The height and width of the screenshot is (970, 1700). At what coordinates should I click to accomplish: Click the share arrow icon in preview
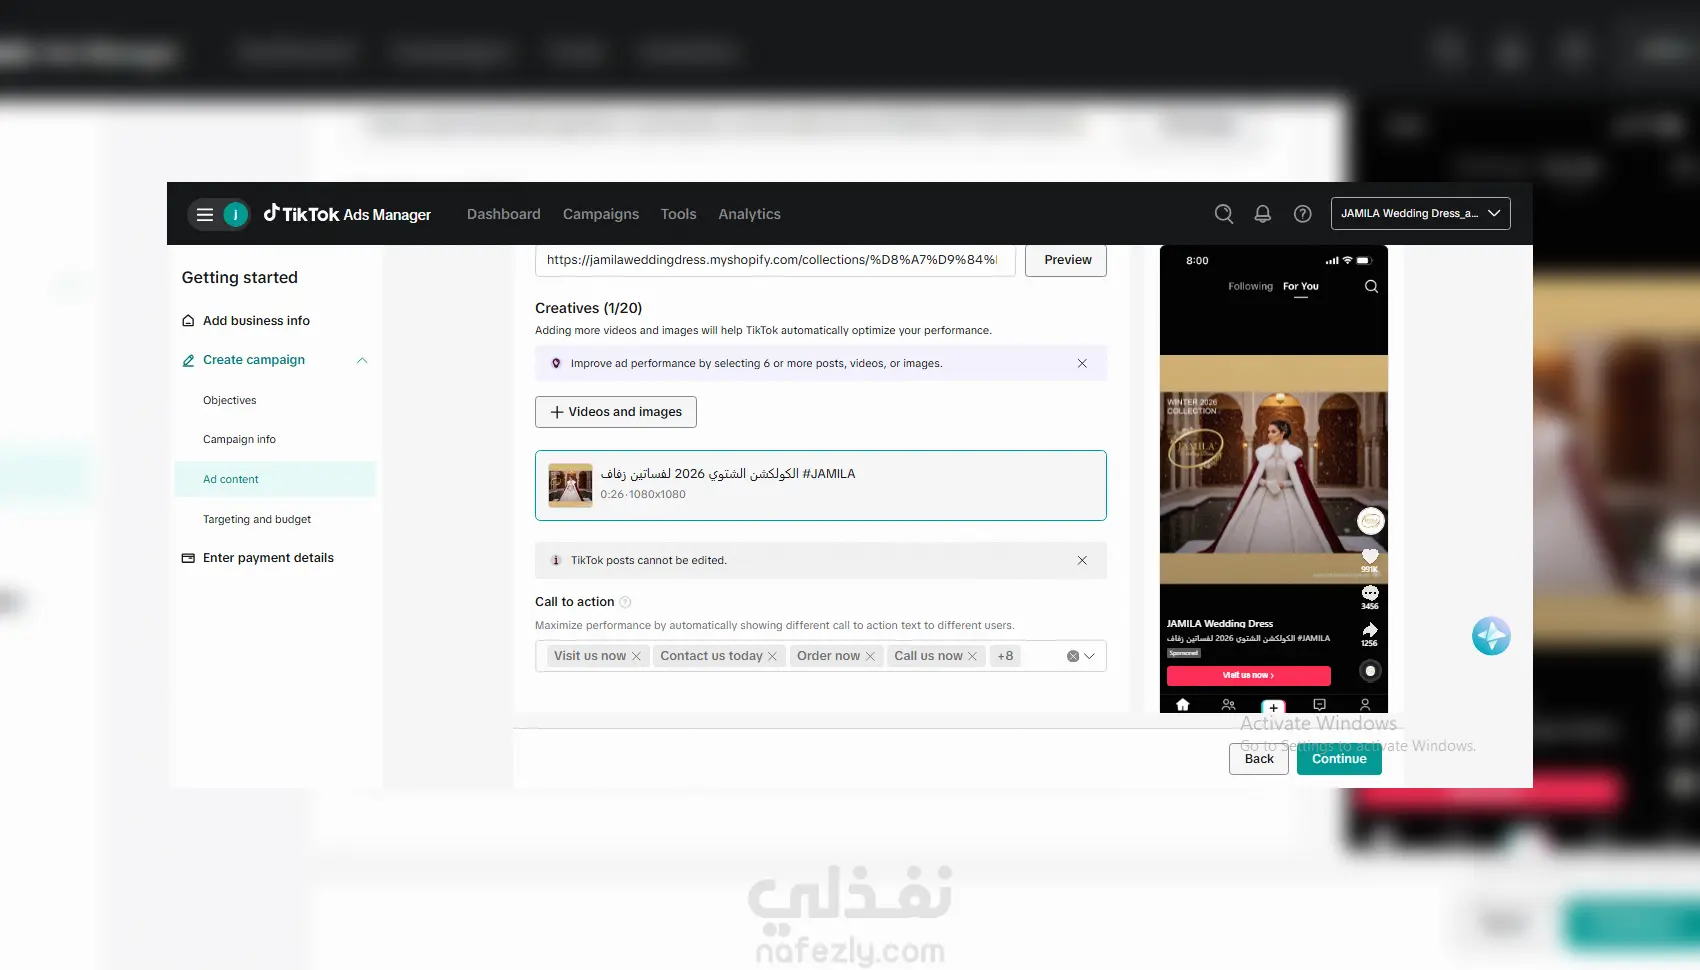click(x=1370, y=630)
